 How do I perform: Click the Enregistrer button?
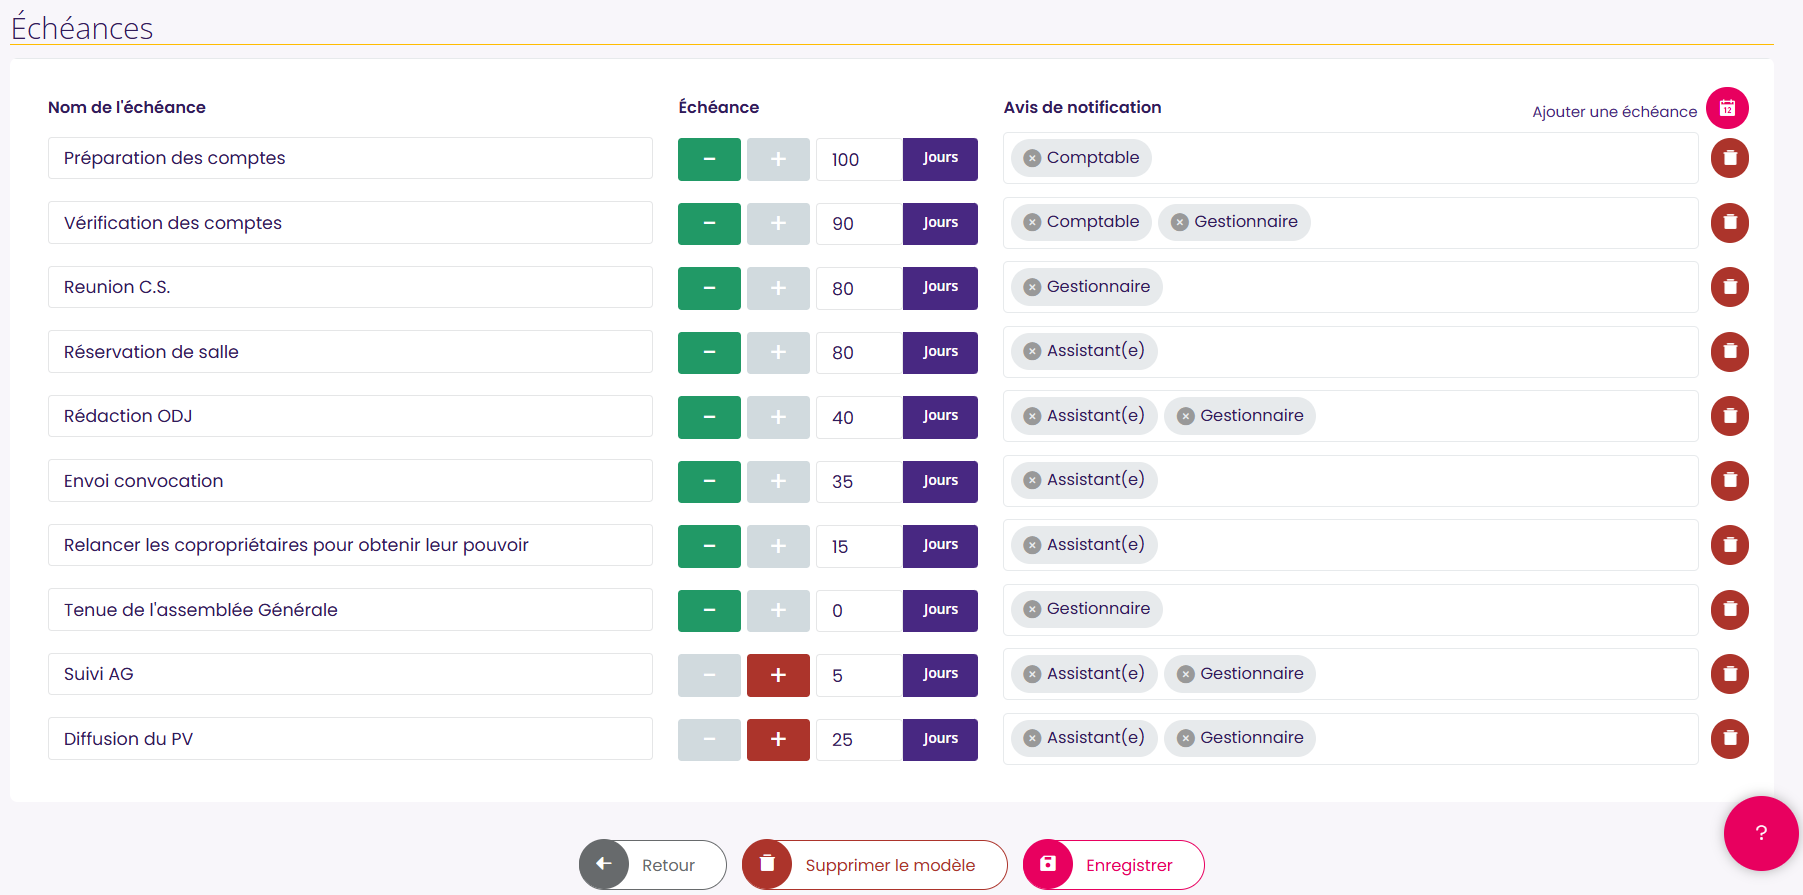pos(1113,865)
